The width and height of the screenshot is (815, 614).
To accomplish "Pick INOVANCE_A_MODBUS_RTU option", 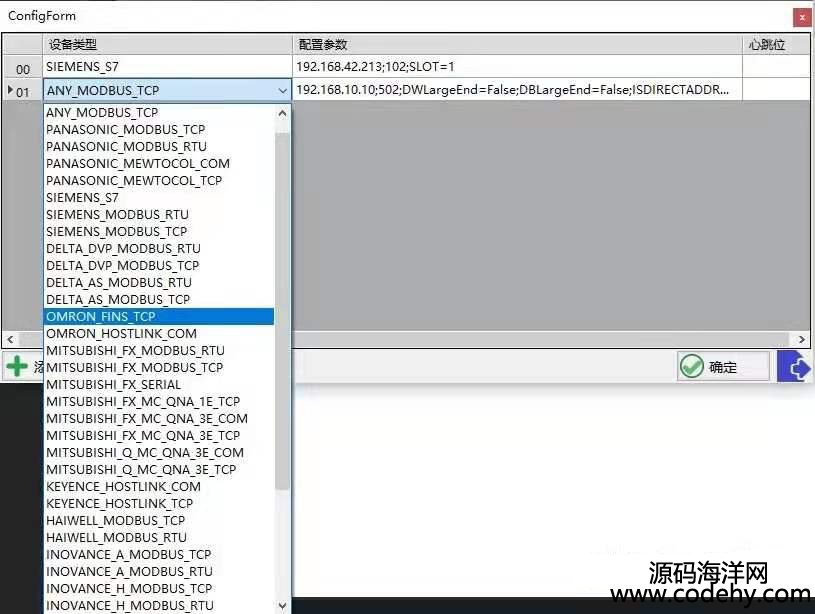I will 159,571.
